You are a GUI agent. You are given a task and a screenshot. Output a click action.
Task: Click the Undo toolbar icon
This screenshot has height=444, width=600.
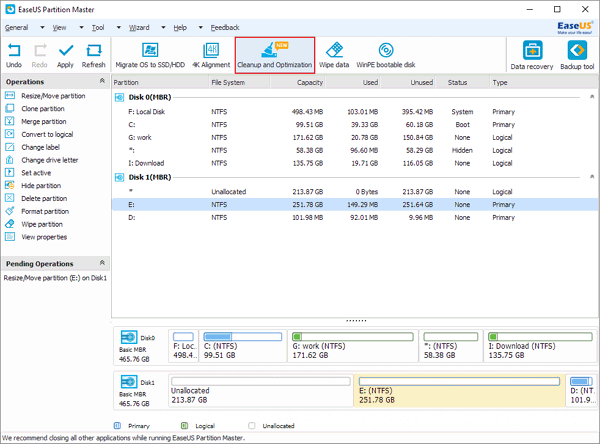pos(14,56)
